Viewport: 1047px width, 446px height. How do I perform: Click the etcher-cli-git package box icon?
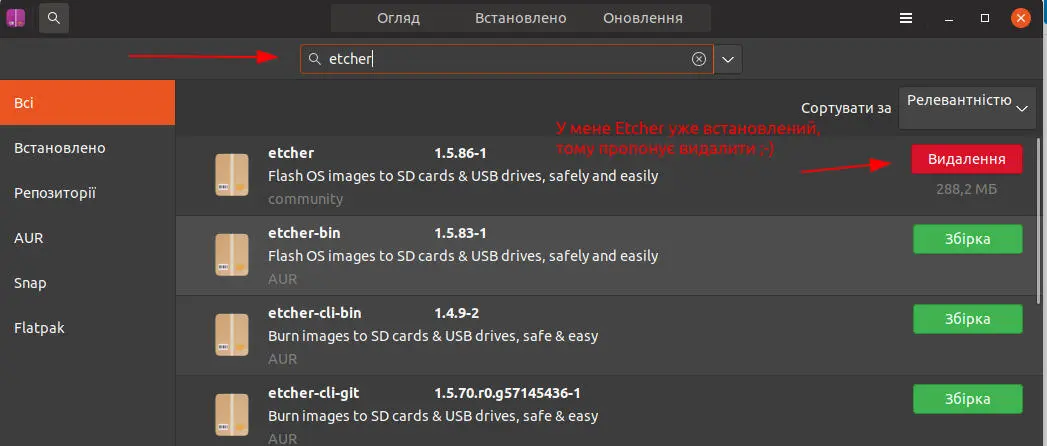232,415
